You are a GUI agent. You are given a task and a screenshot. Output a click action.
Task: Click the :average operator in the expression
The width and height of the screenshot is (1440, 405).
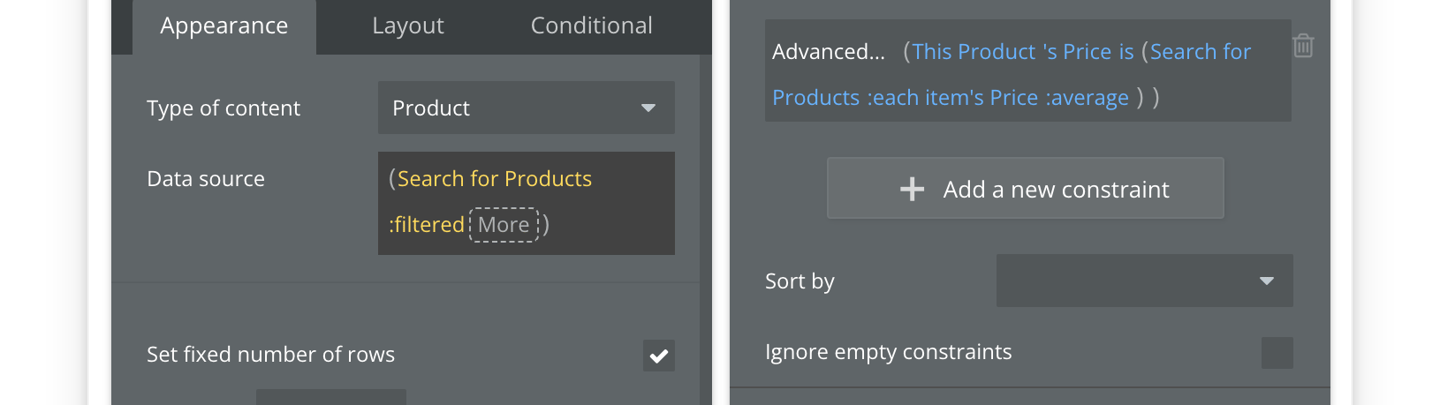1087,98
